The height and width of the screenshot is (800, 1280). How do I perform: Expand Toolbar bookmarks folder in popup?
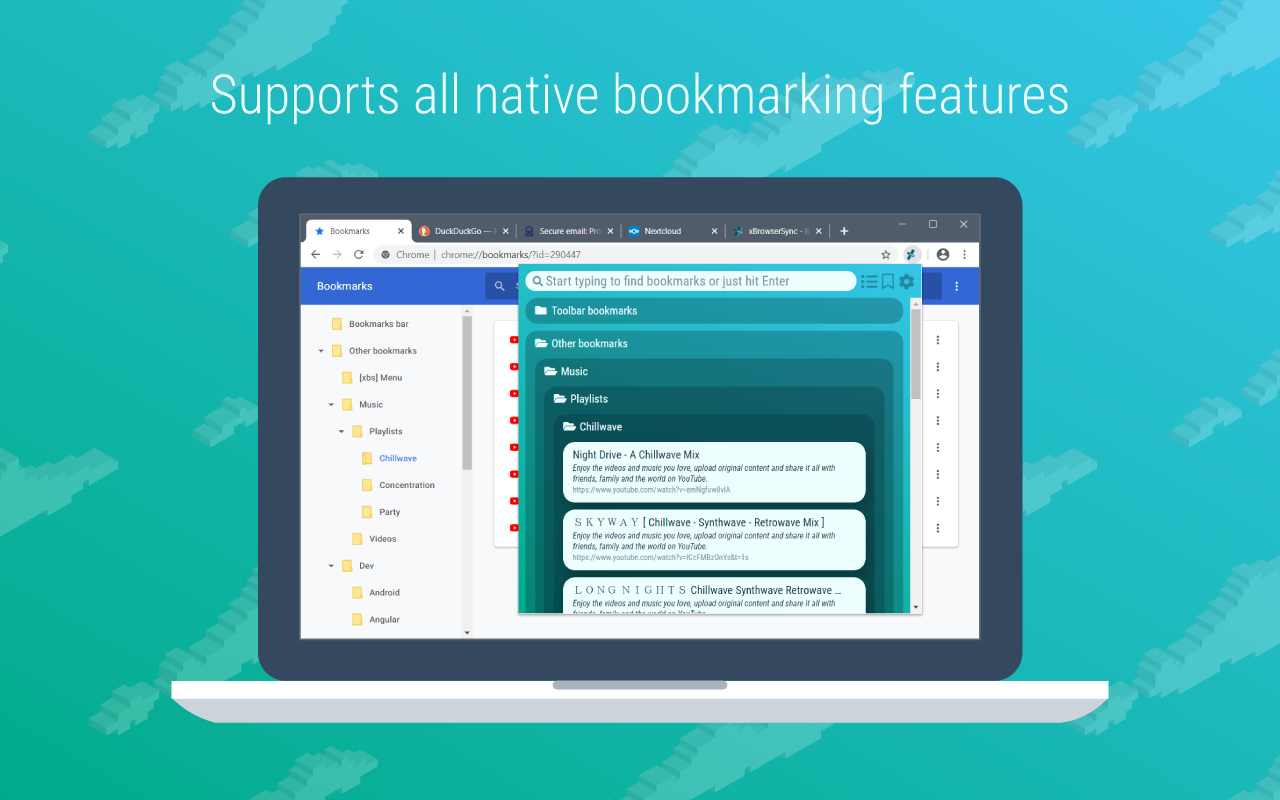tap(715, 311)
